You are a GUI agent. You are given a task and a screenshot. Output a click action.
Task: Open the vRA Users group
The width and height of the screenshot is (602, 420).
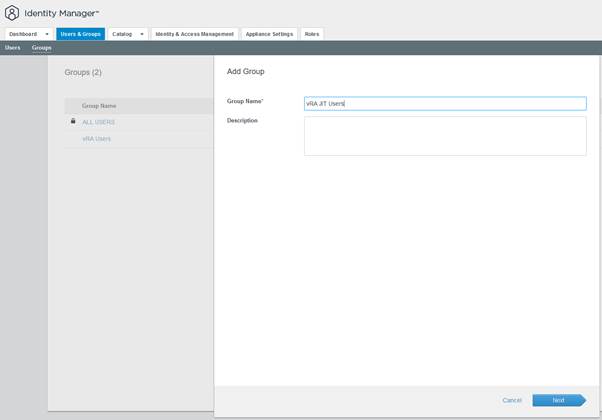coord(96,139)
